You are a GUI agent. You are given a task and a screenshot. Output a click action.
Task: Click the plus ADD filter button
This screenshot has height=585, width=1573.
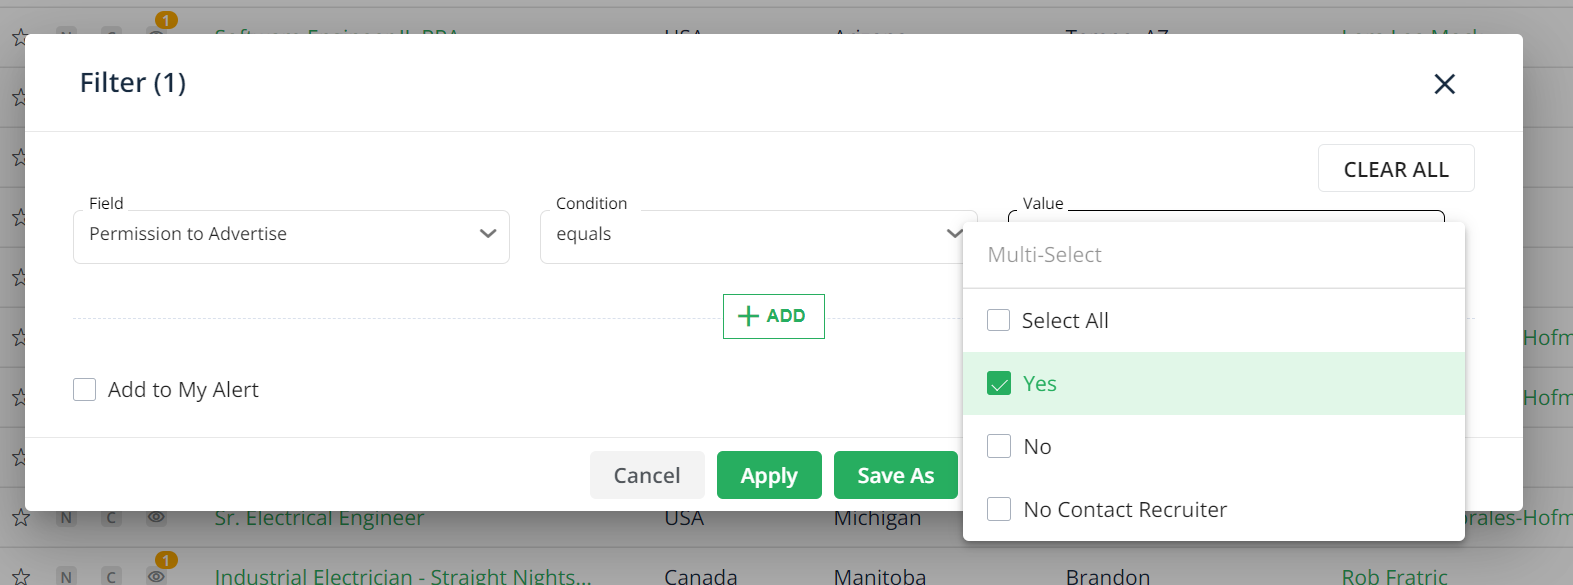click(x=773, y=316)
